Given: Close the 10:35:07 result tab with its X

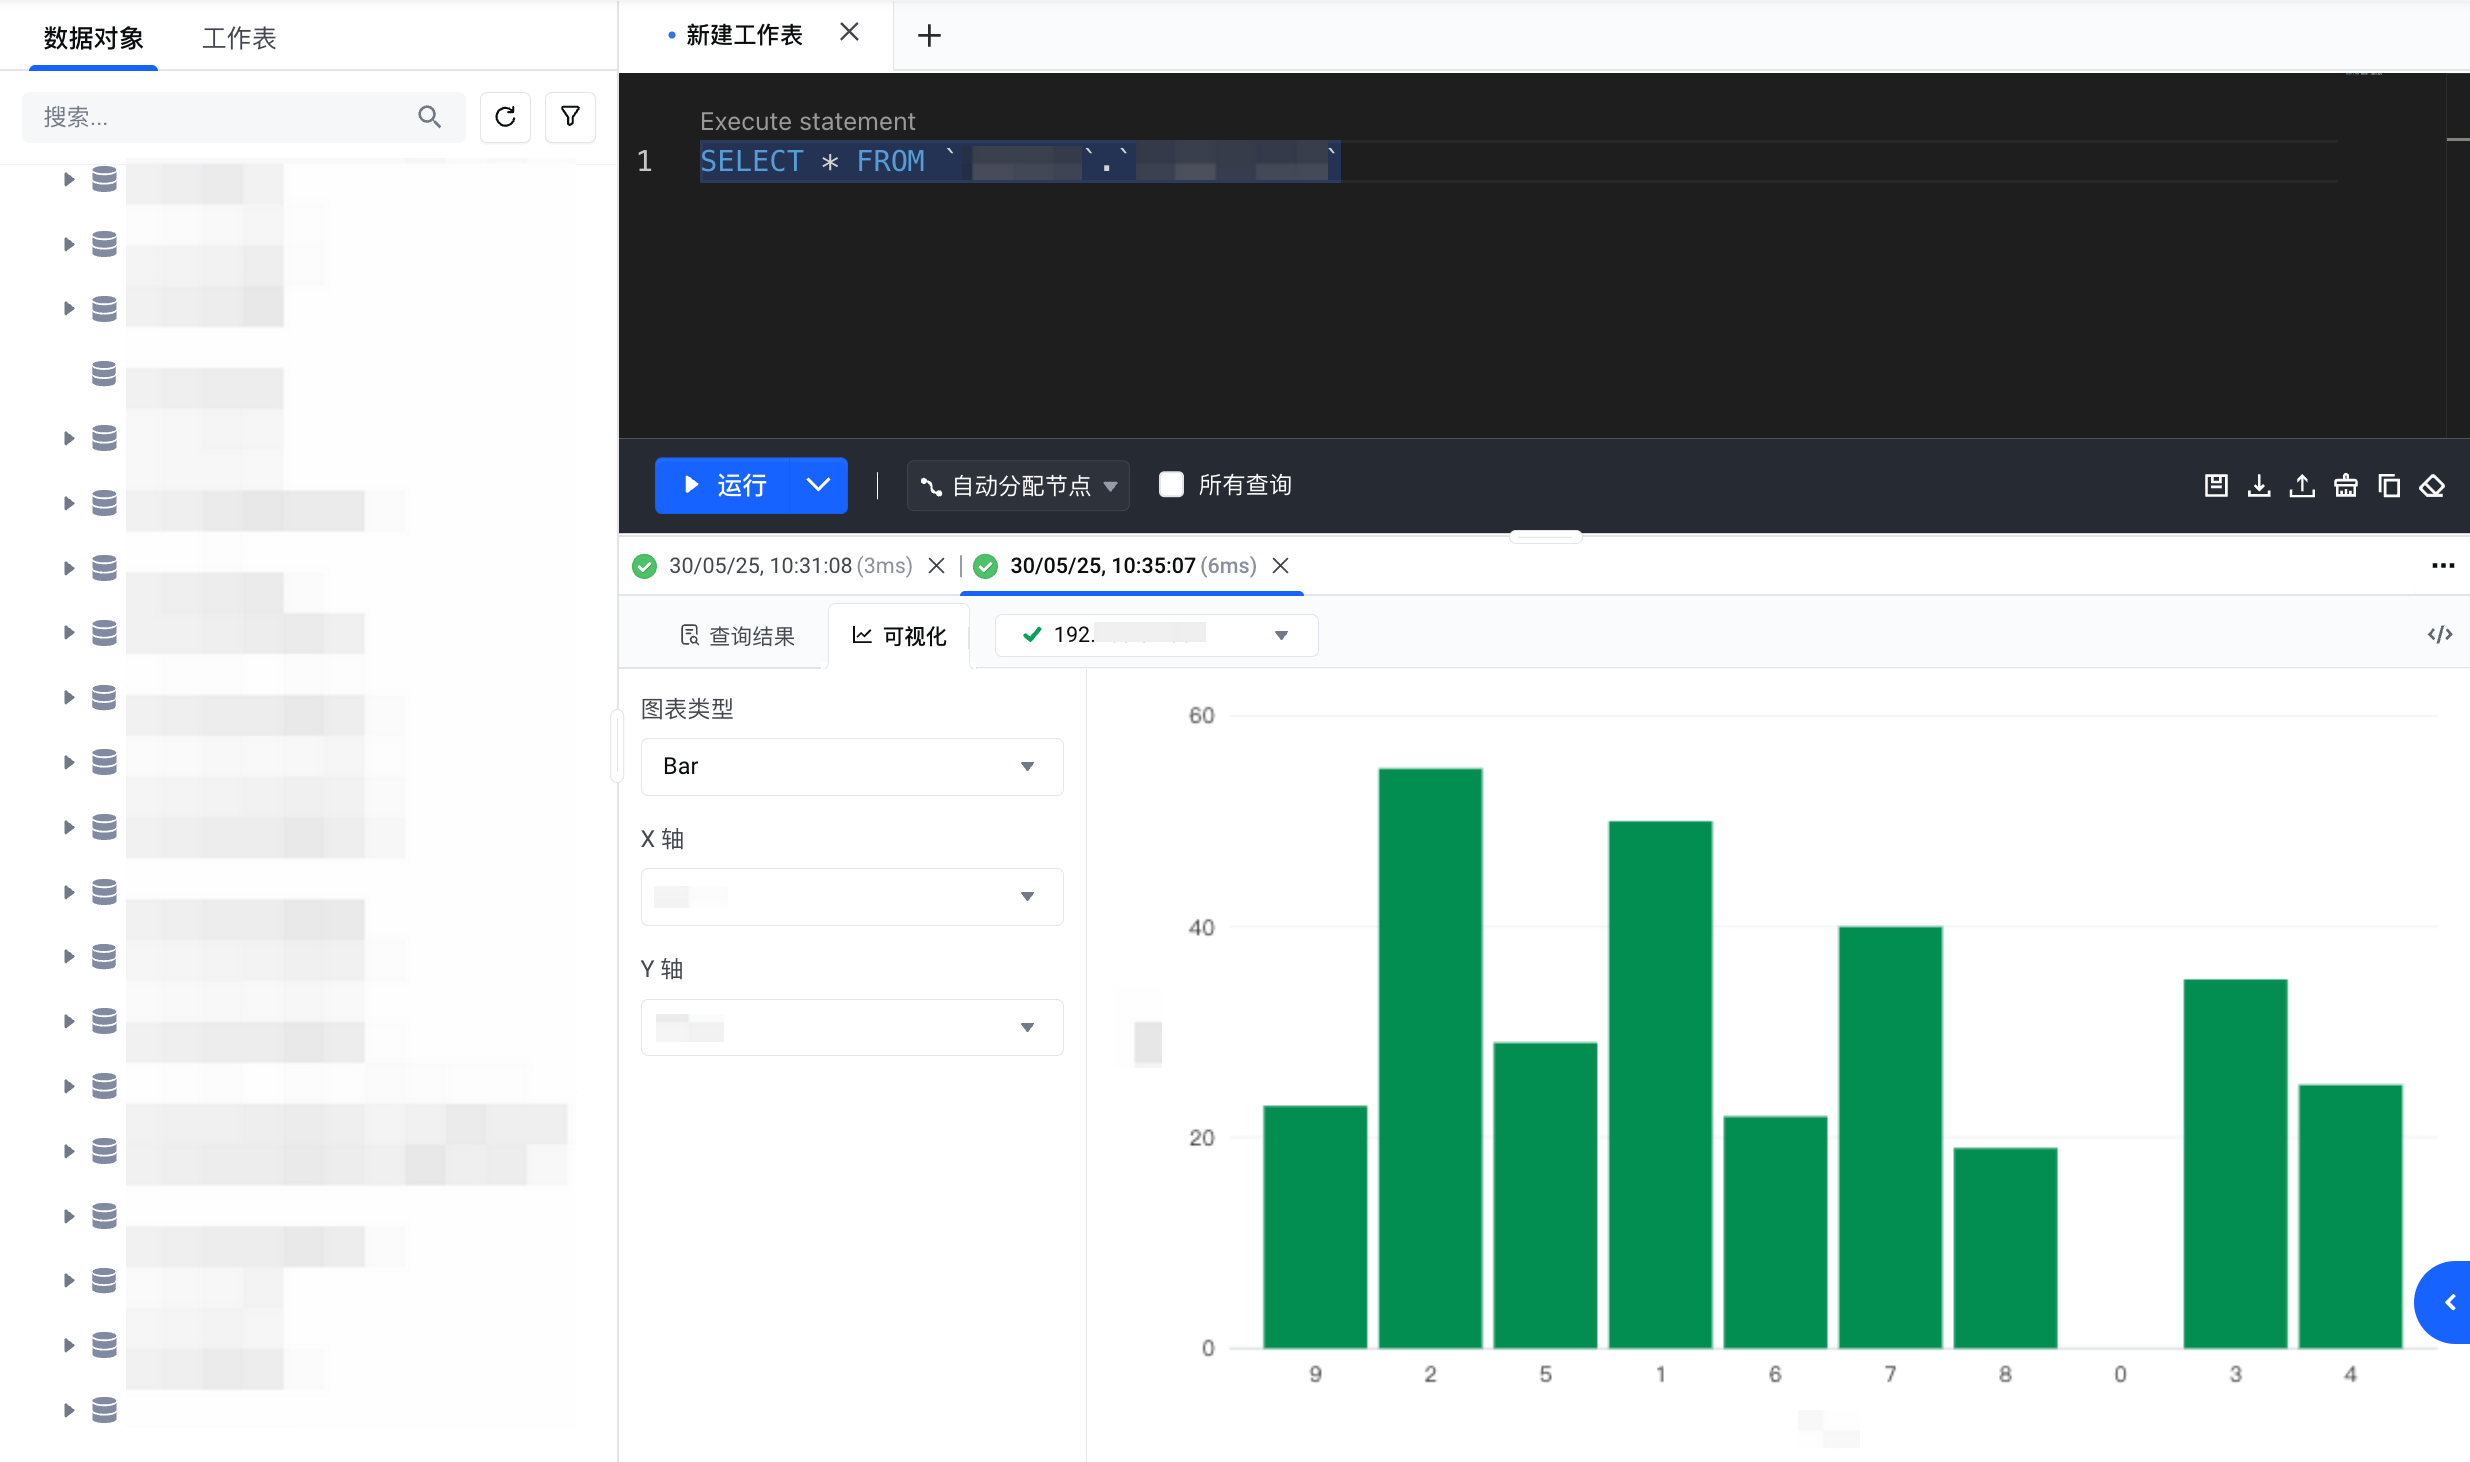Looking at the screenshot, I should pos(1280,566).
